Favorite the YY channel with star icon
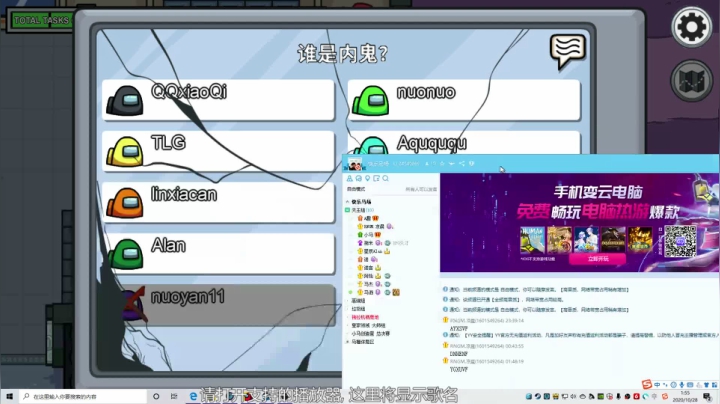Image resolution: width=720 pixels, height=404 pixels. point(442,163)
